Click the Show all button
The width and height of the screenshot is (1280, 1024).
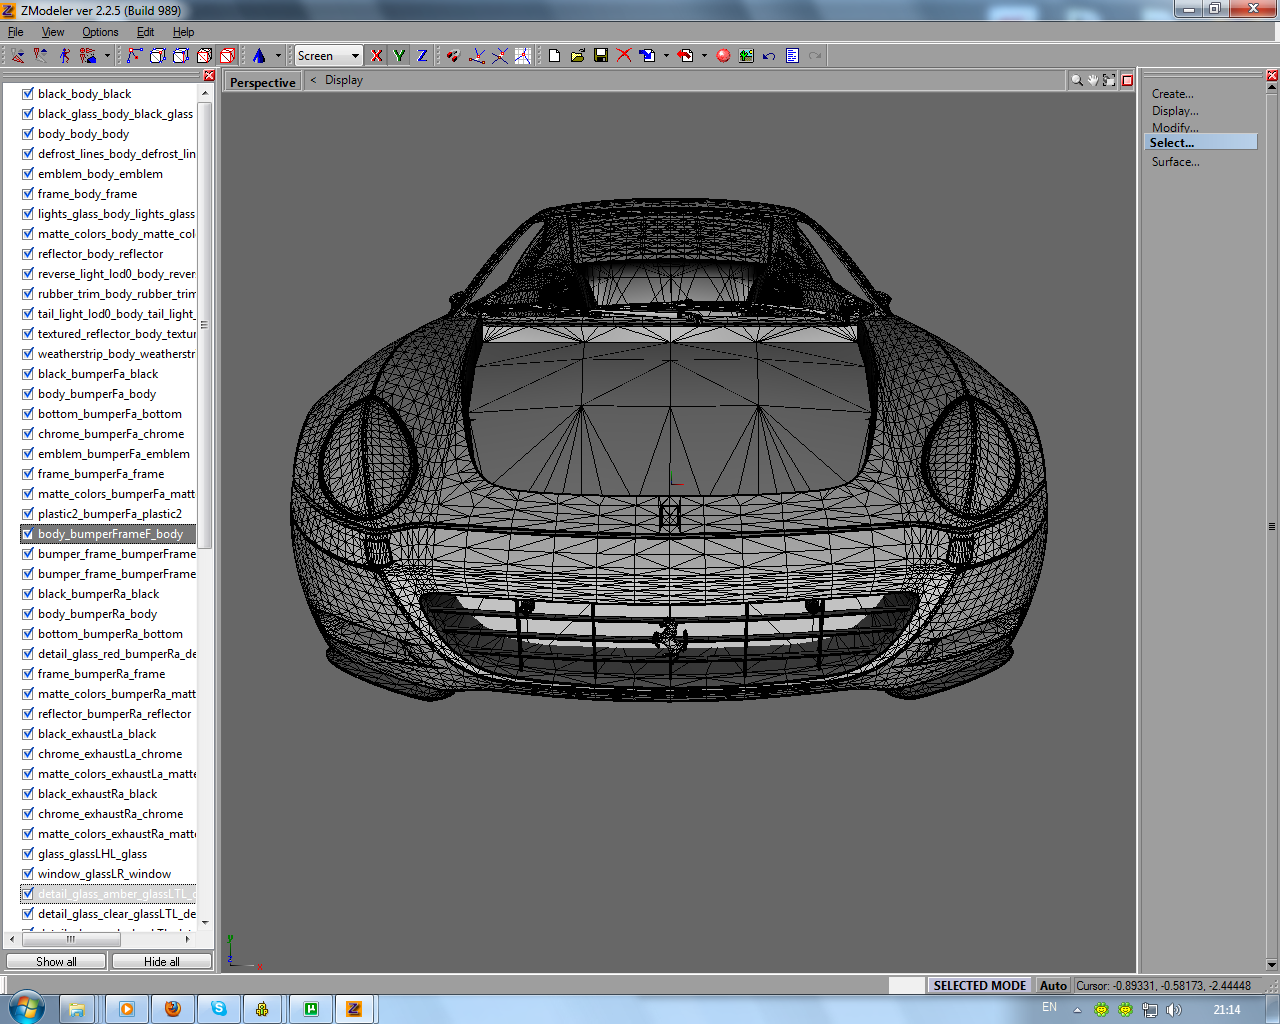[56, 962]
